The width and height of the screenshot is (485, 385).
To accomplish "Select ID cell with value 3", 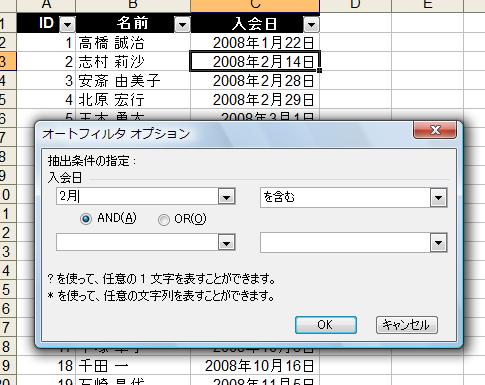I will (x=46, y=80).
